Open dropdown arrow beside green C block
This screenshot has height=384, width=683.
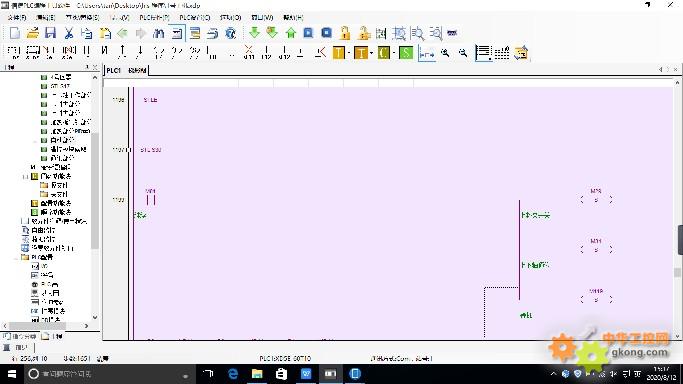394,53
